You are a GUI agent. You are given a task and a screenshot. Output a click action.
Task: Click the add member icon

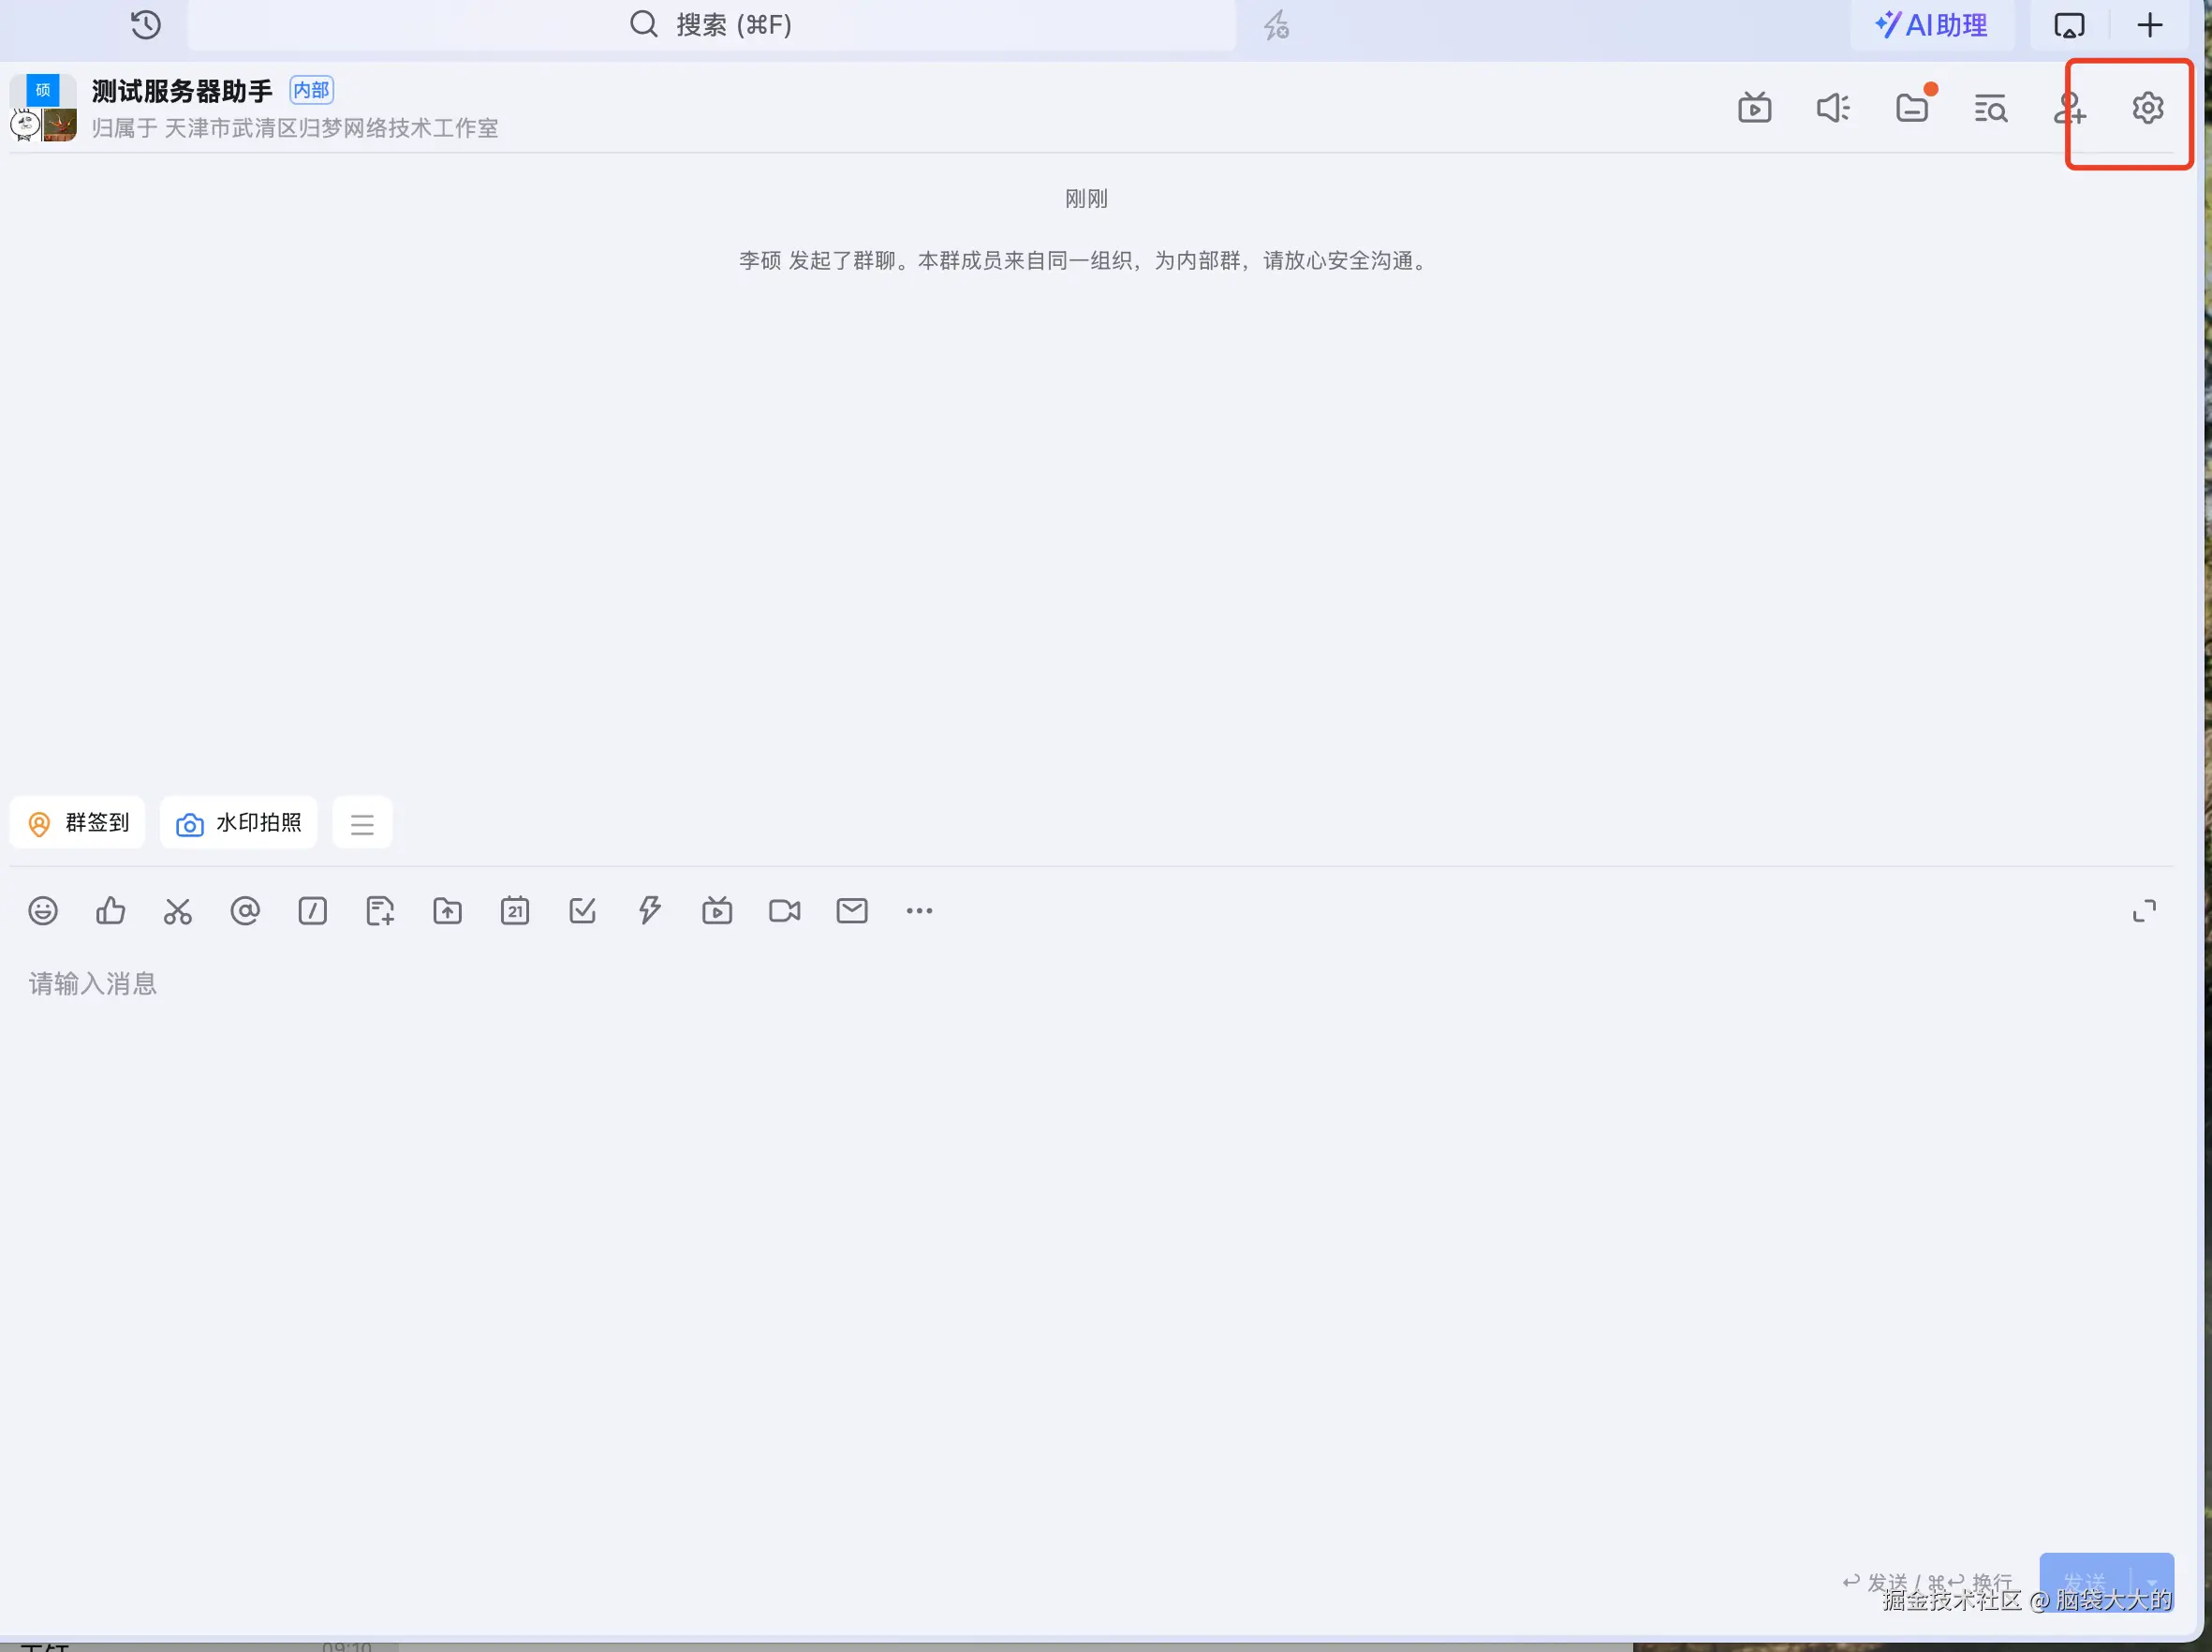2069,107
